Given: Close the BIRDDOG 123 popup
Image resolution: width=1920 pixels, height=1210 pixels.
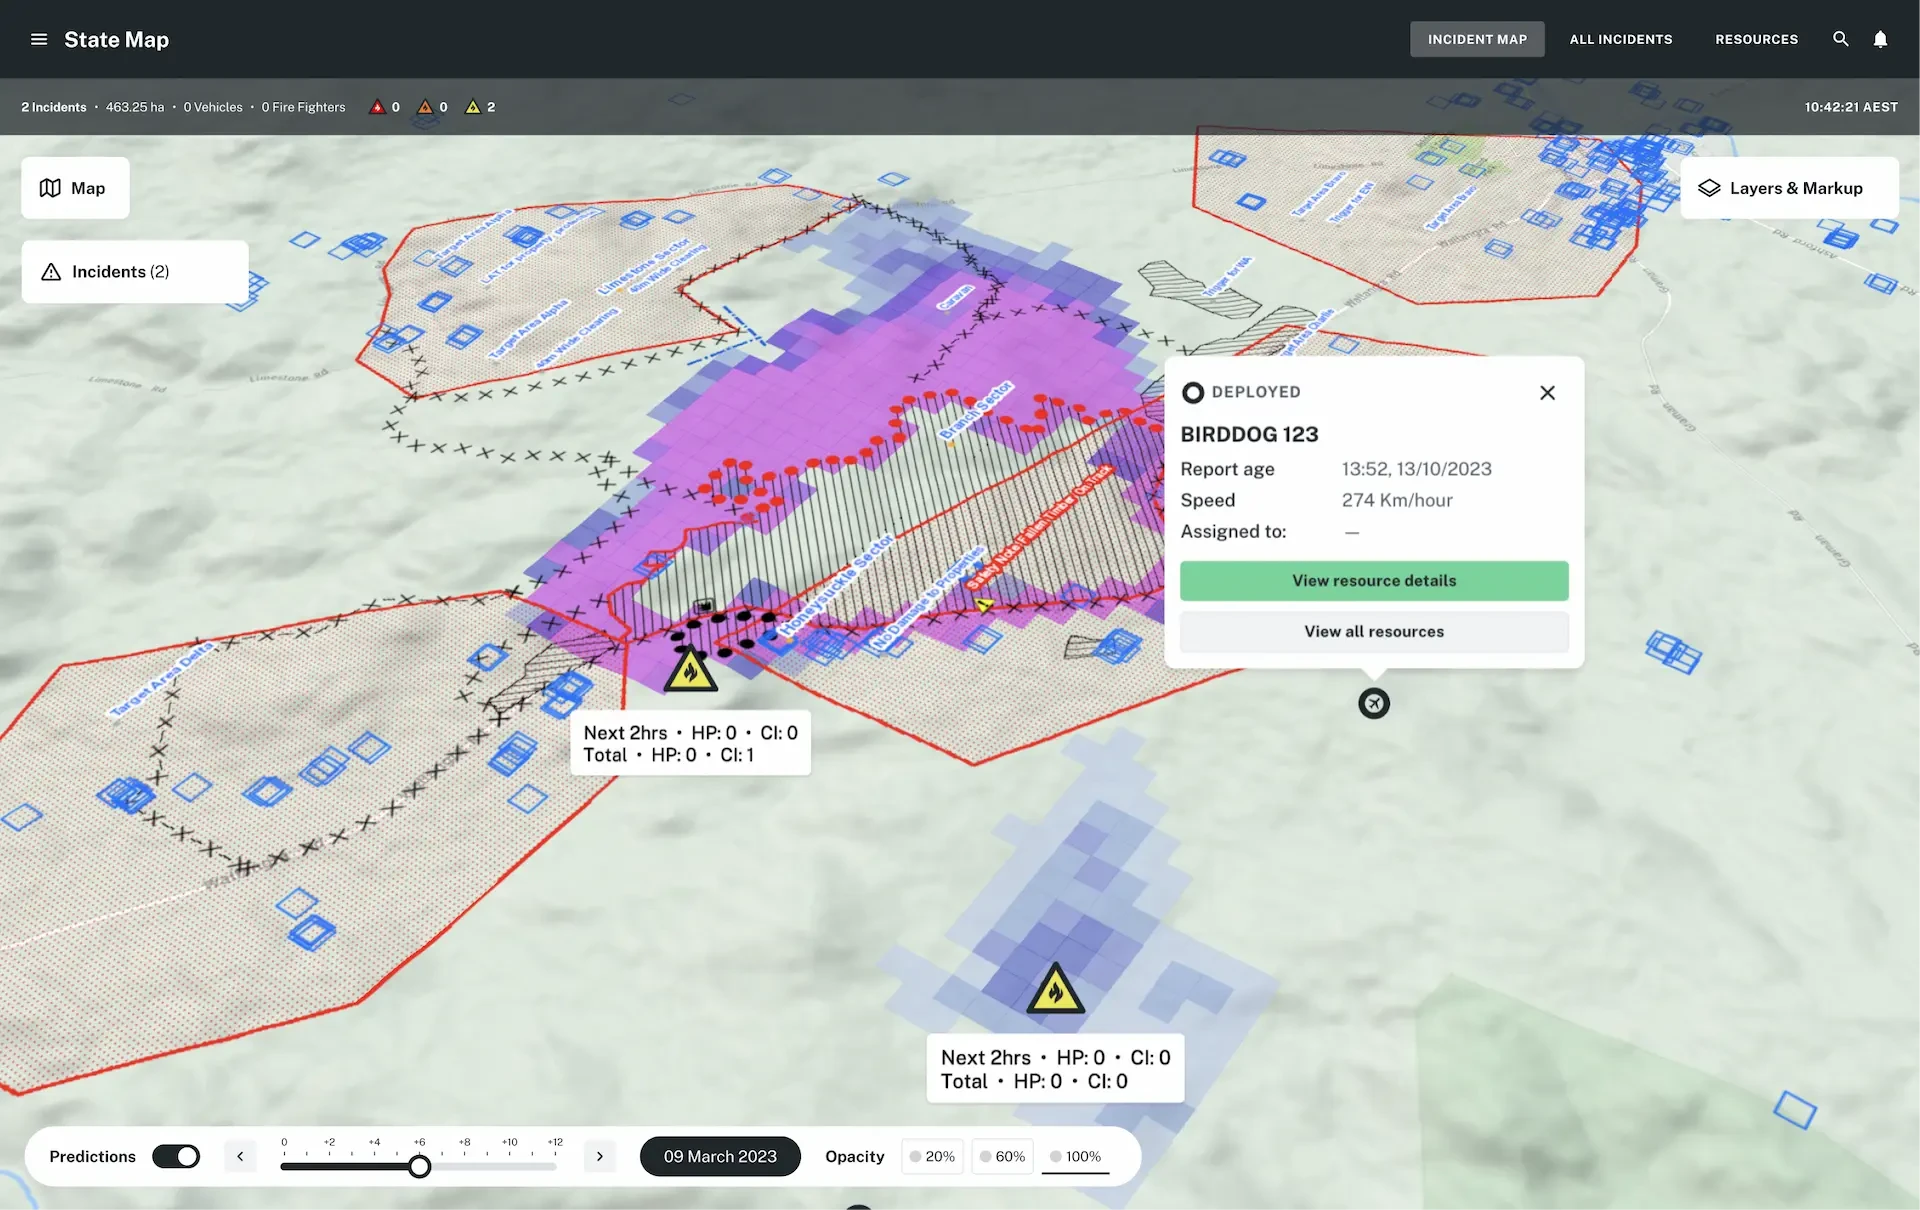Looking at the screenshot, I should (1547, 393).
